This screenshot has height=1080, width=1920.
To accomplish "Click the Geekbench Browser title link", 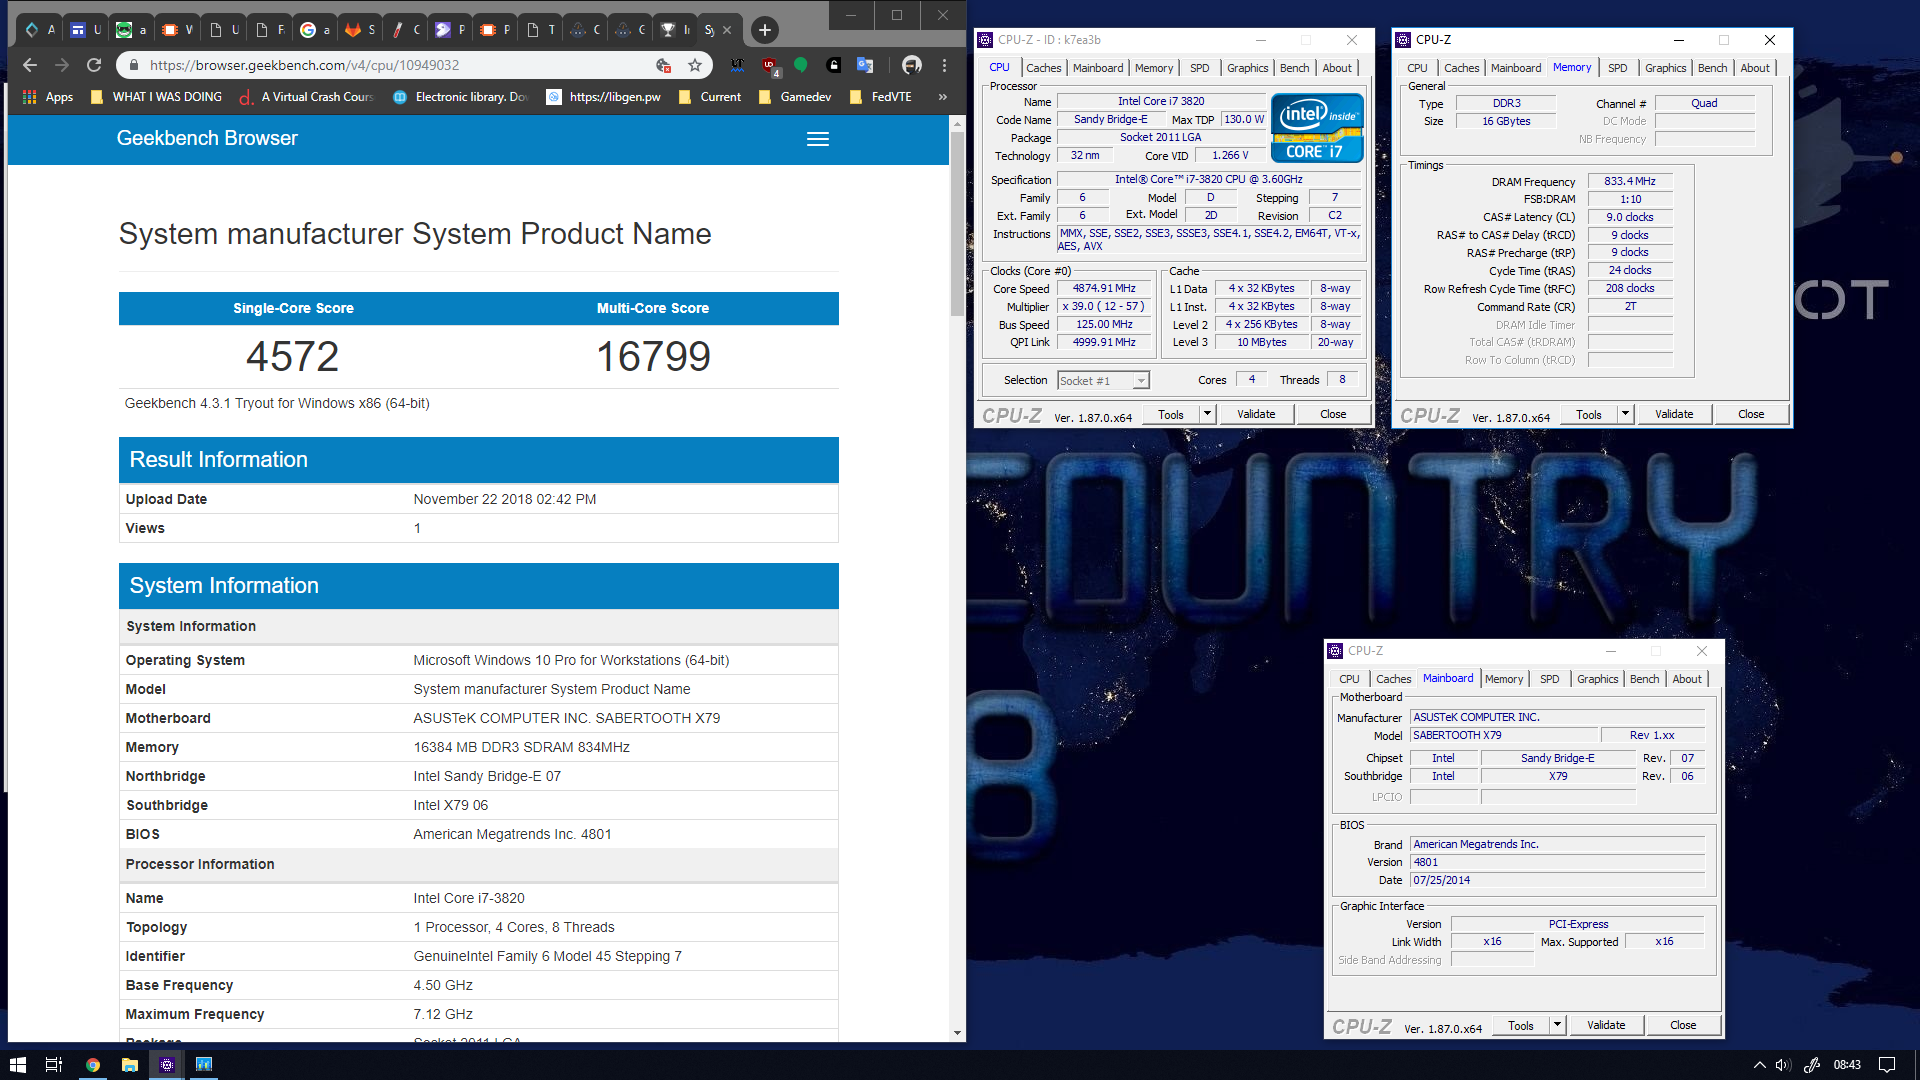I will pos(207,138).
